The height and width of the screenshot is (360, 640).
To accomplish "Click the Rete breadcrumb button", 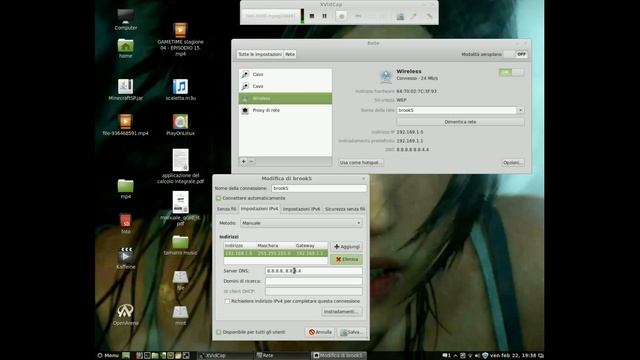I will tap(290, 54).
